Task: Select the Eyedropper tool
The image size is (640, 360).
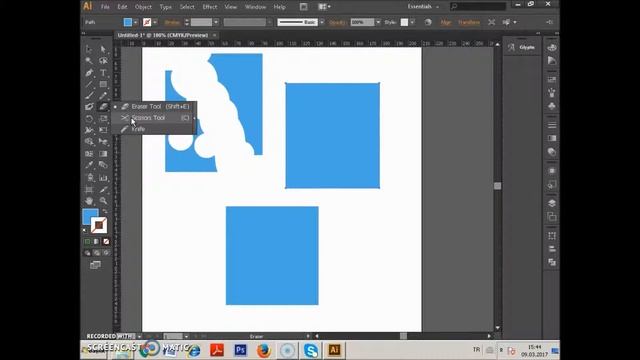Action: click(89, 165)
